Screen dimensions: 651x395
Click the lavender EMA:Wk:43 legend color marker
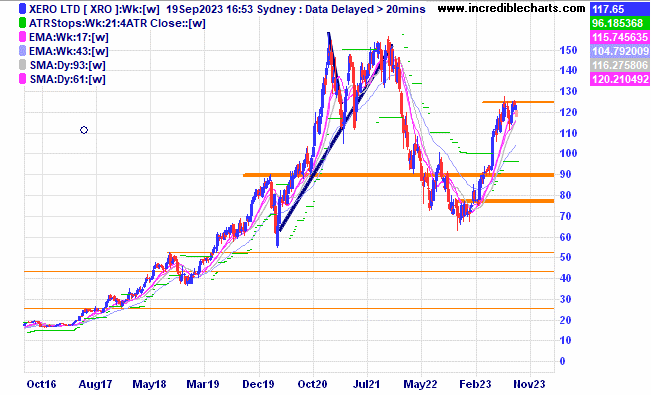(x=22, y=51)
